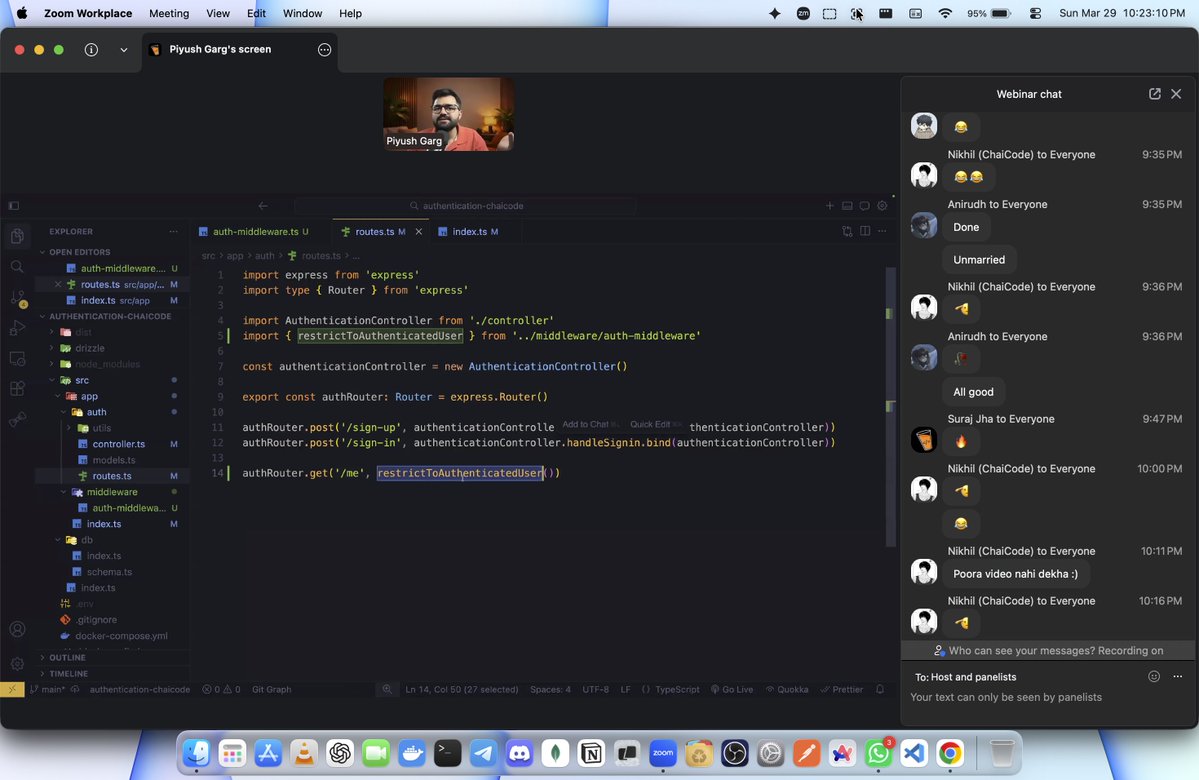
Task: Go back with editor navigation arrow
Action: tap(262, 206)
